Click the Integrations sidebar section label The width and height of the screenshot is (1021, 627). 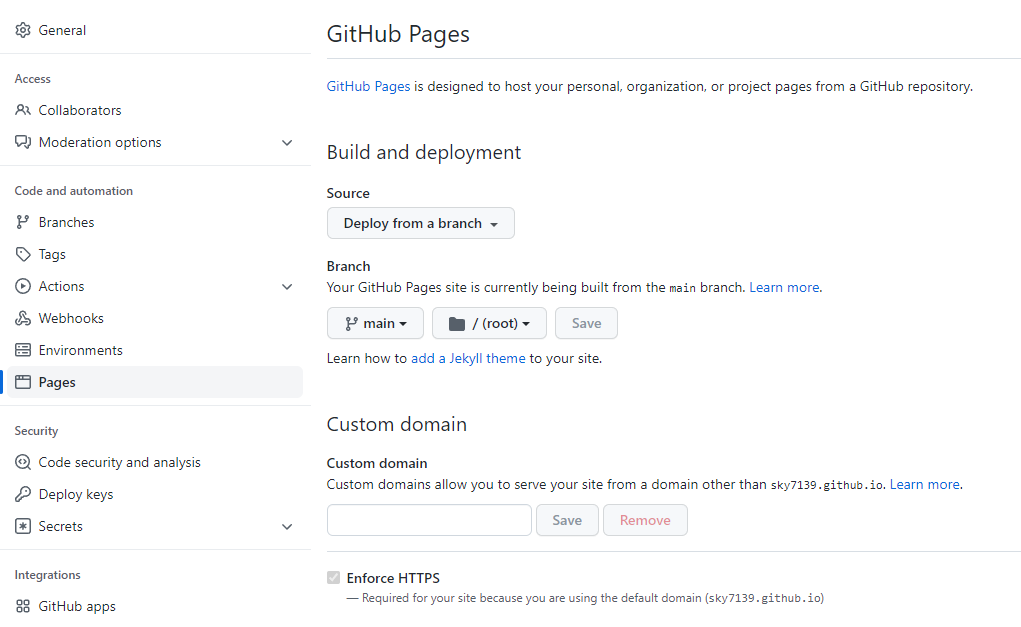[x=48, y=575]
